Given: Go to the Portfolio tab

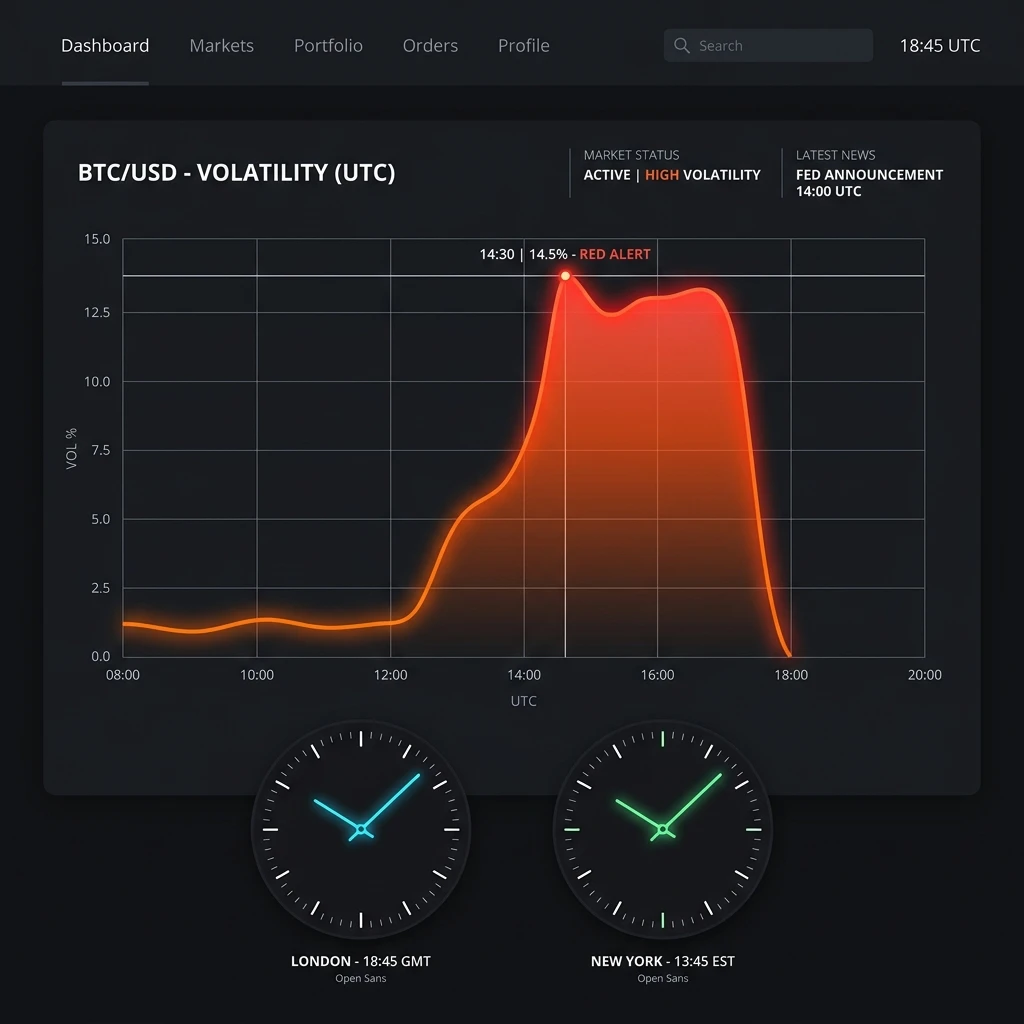Looking at the screenshot, I should (328, 46).
